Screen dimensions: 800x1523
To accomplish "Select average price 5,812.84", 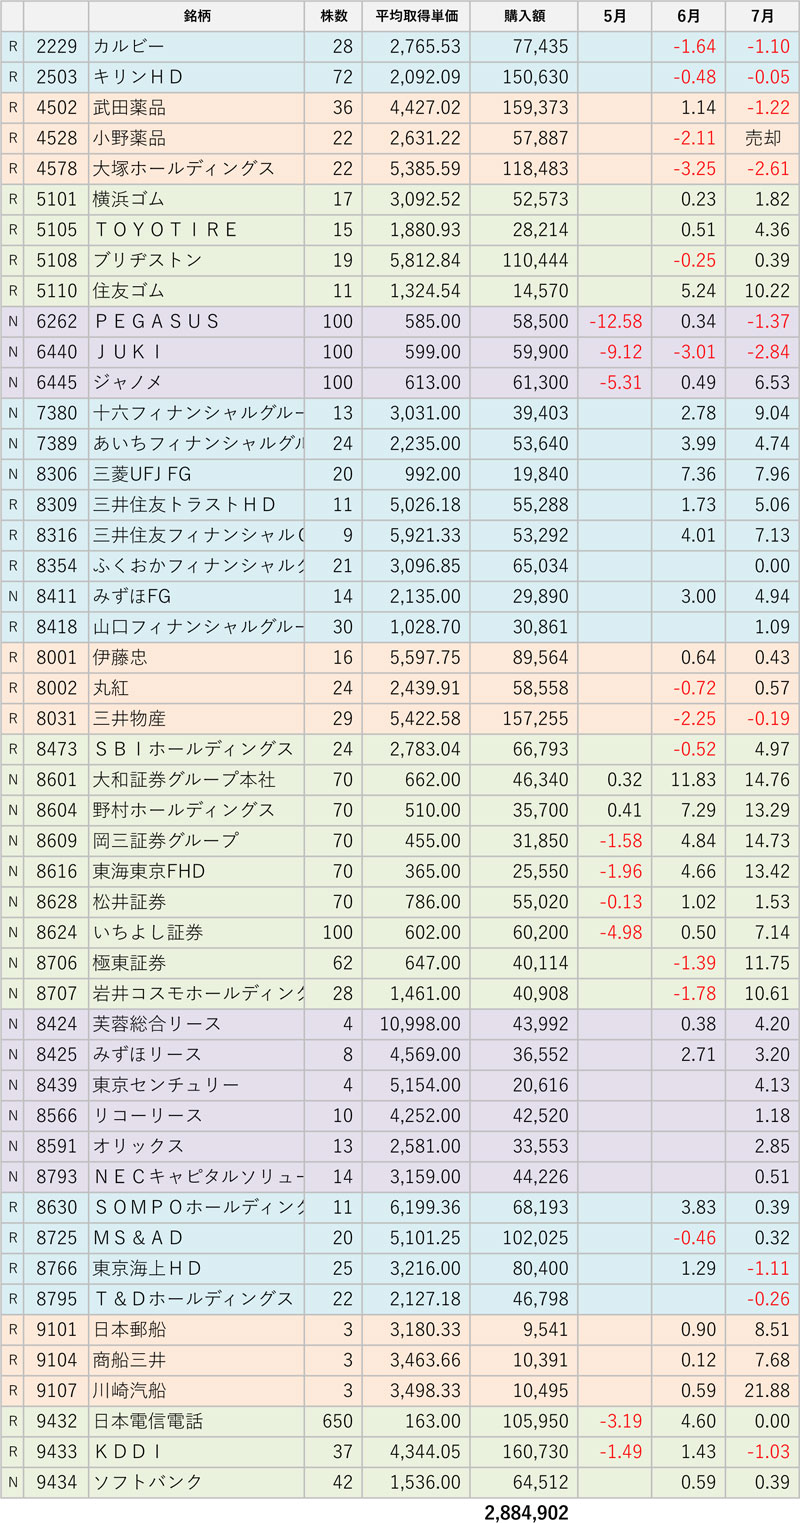I will point(424,261).
